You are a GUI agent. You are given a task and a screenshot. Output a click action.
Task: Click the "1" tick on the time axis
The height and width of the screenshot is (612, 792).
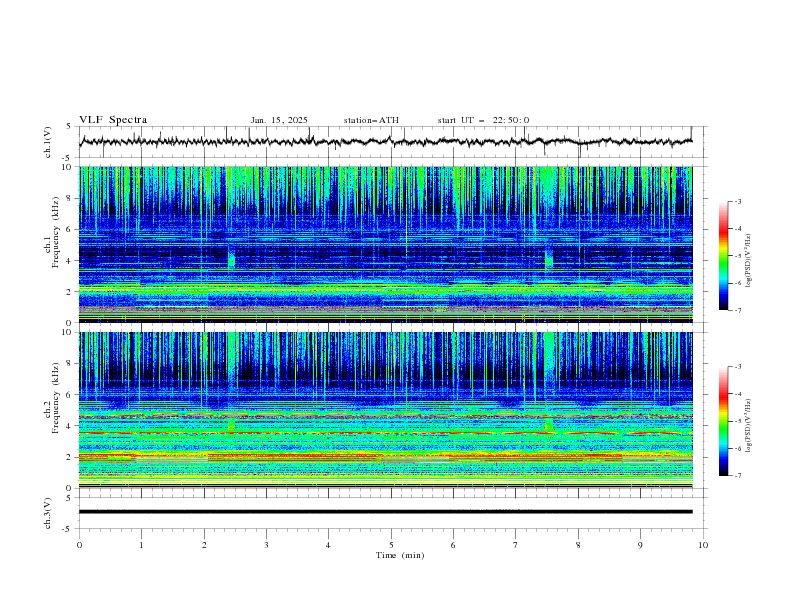[x=141, y=545]
